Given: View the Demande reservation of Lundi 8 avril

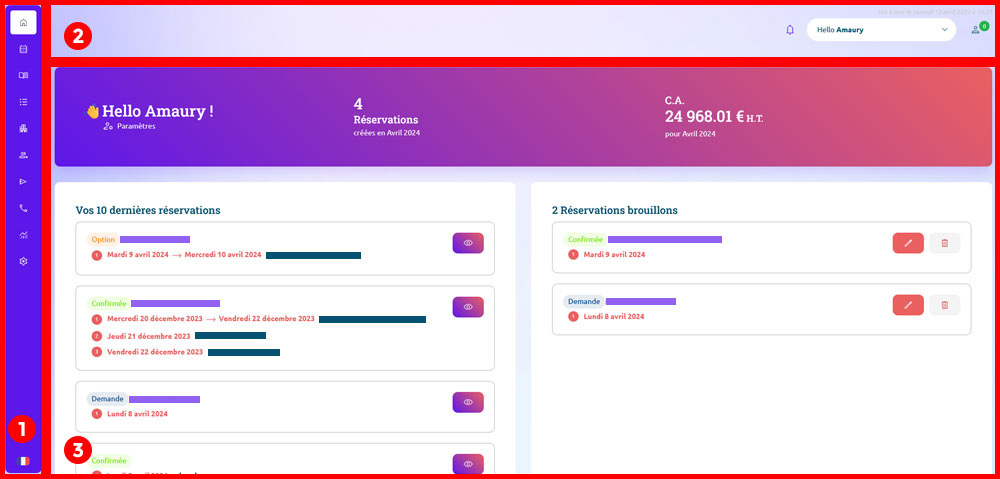Looking at the screenshot, I should click(468, 402).
